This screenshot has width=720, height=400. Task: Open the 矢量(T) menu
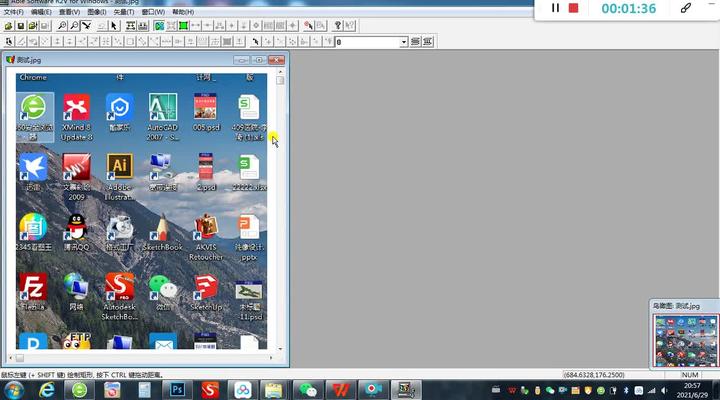(x=124, y=12)
